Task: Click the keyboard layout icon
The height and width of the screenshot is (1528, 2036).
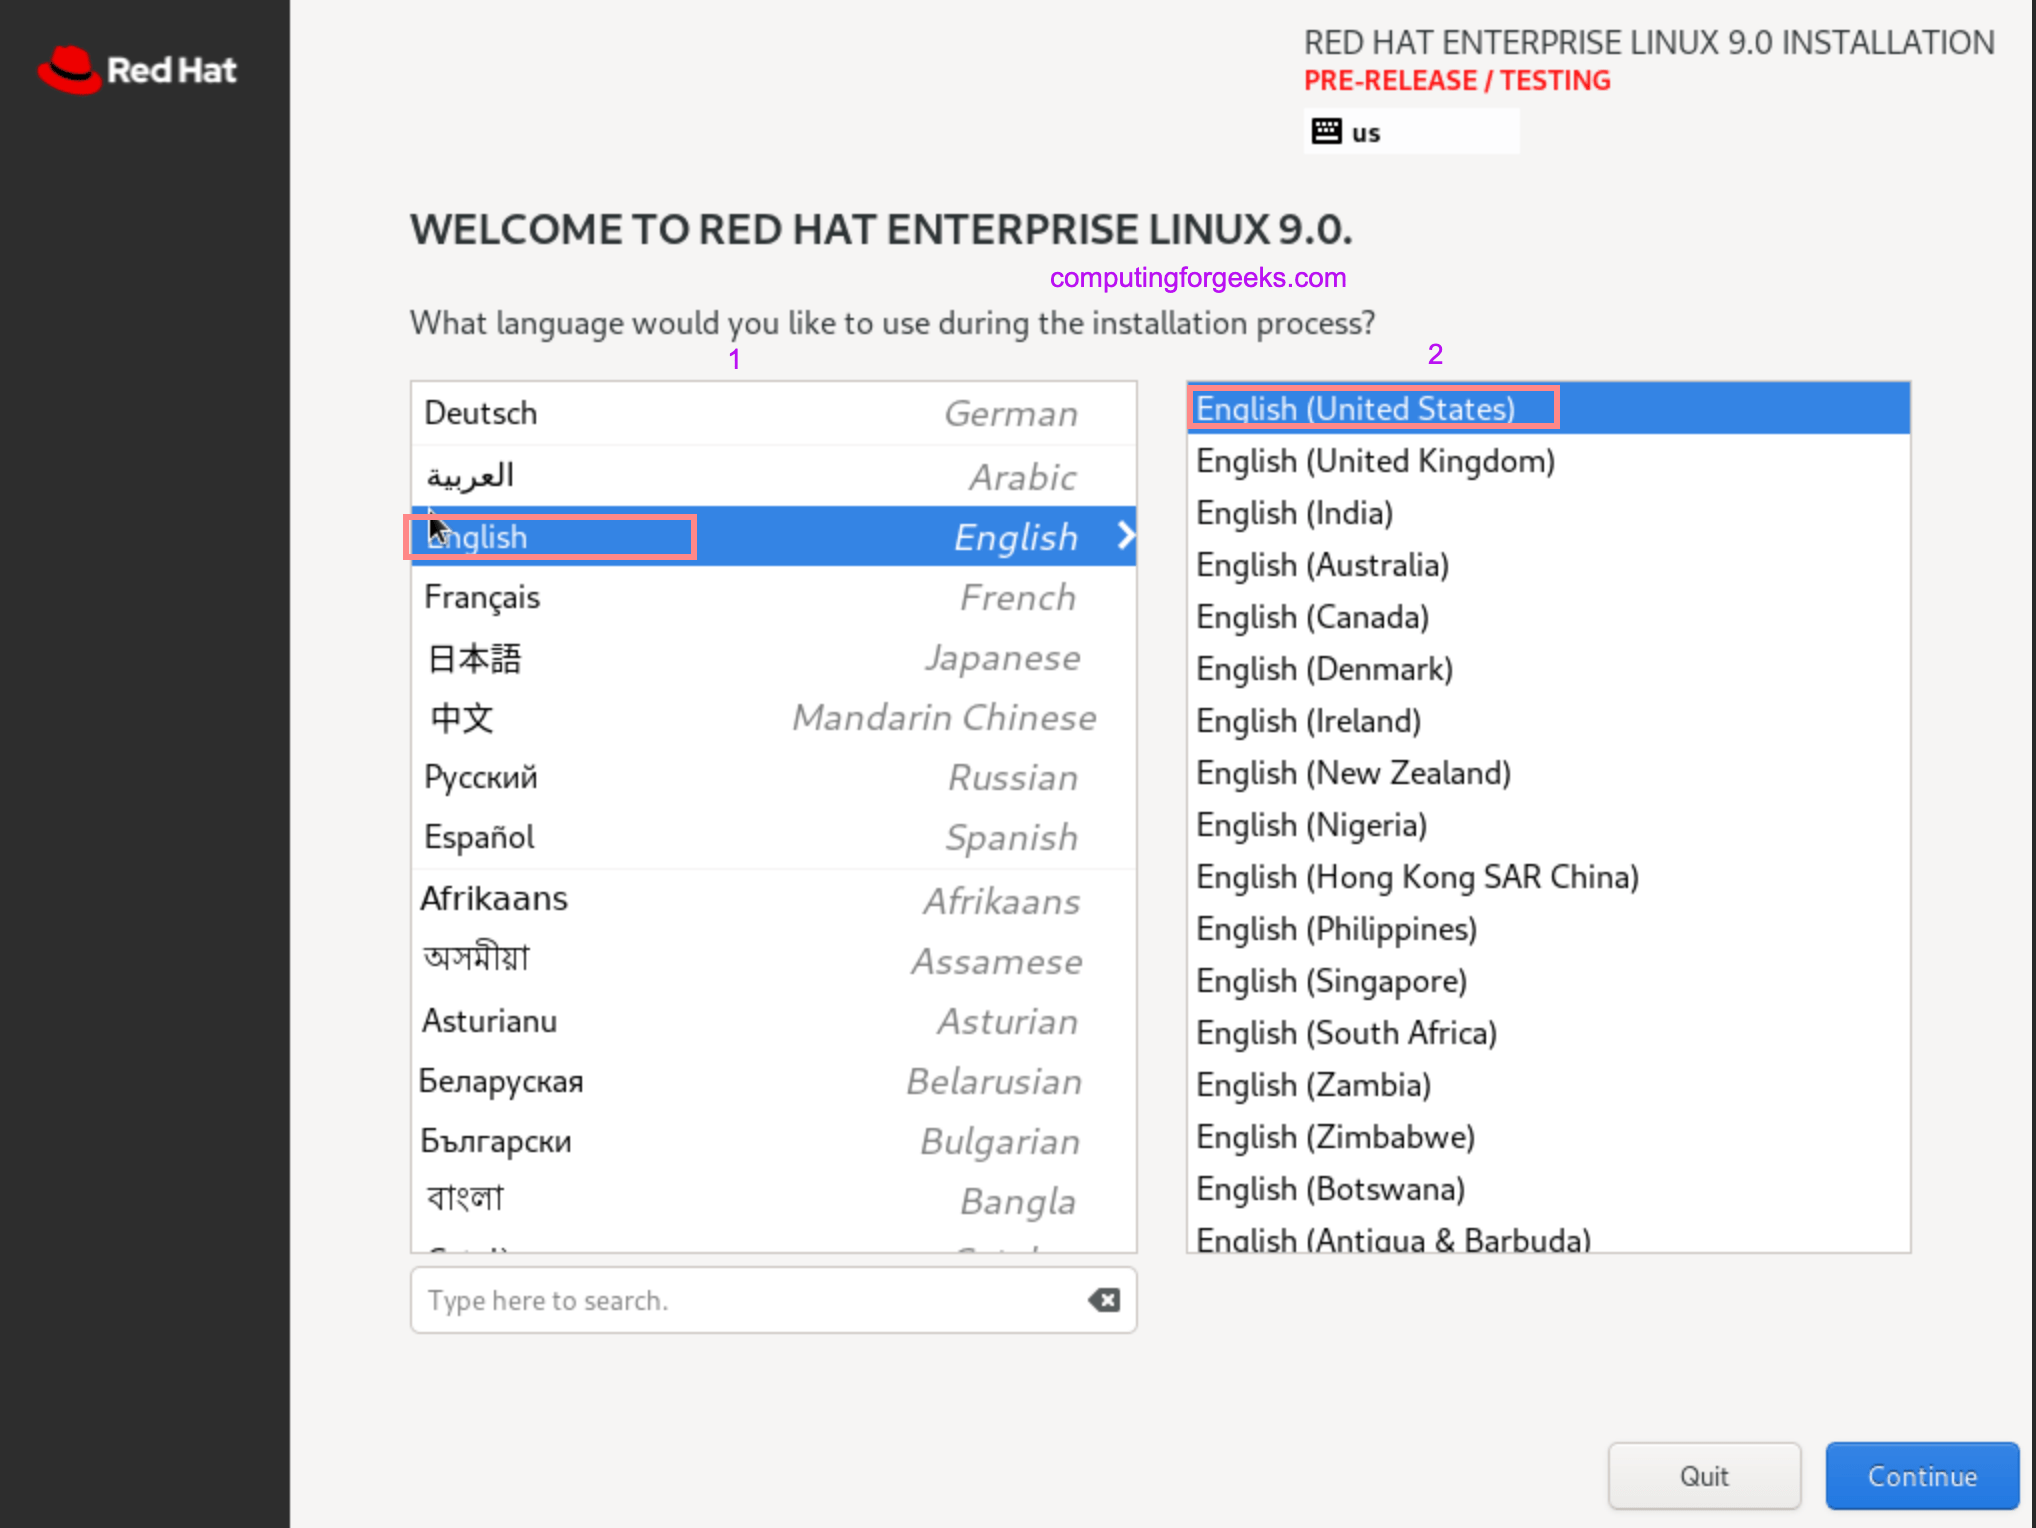Action: tap(1326, 131)
